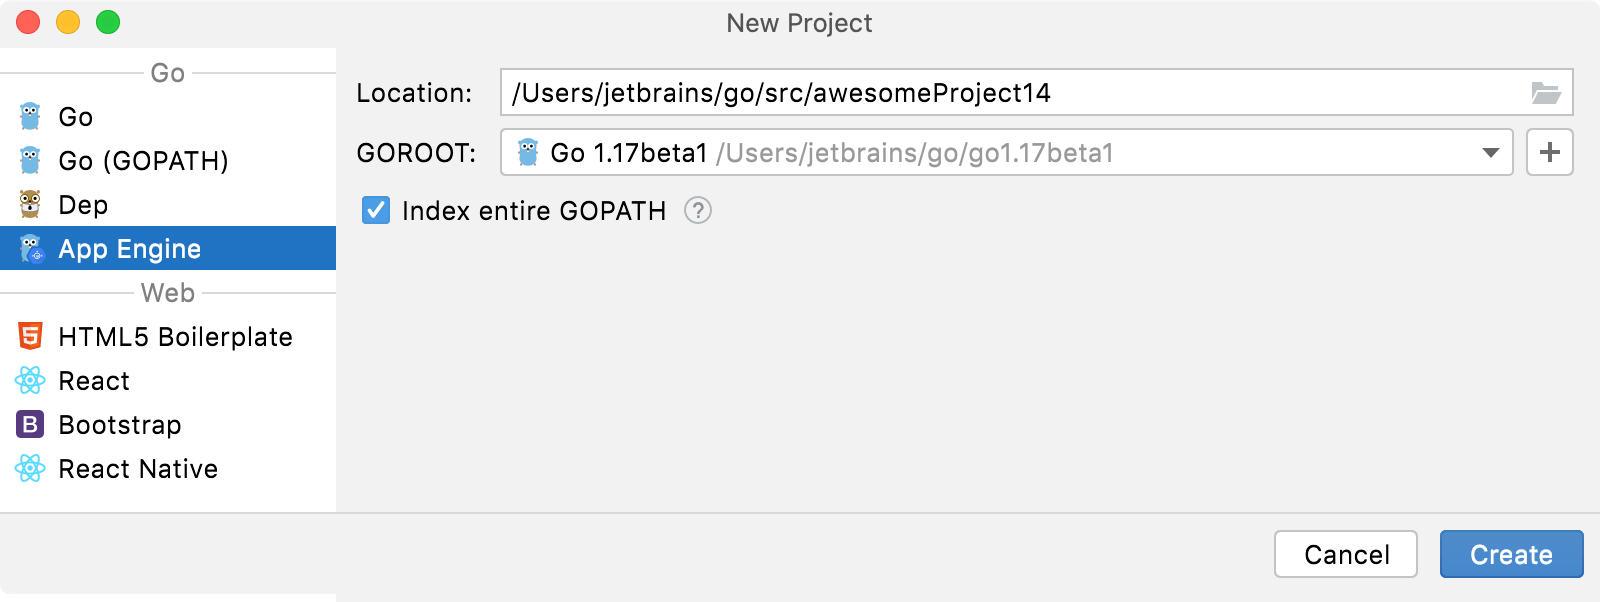
Task: Click the Dep project type icon
Action: click(29, 204)
